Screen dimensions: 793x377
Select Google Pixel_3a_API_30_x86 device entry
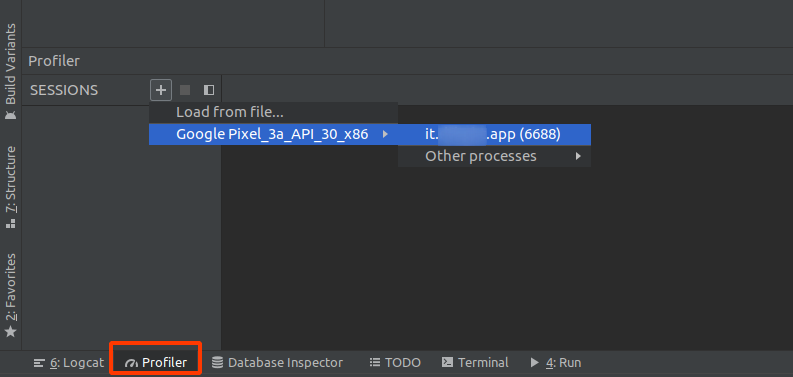click(x=273, y=134)
